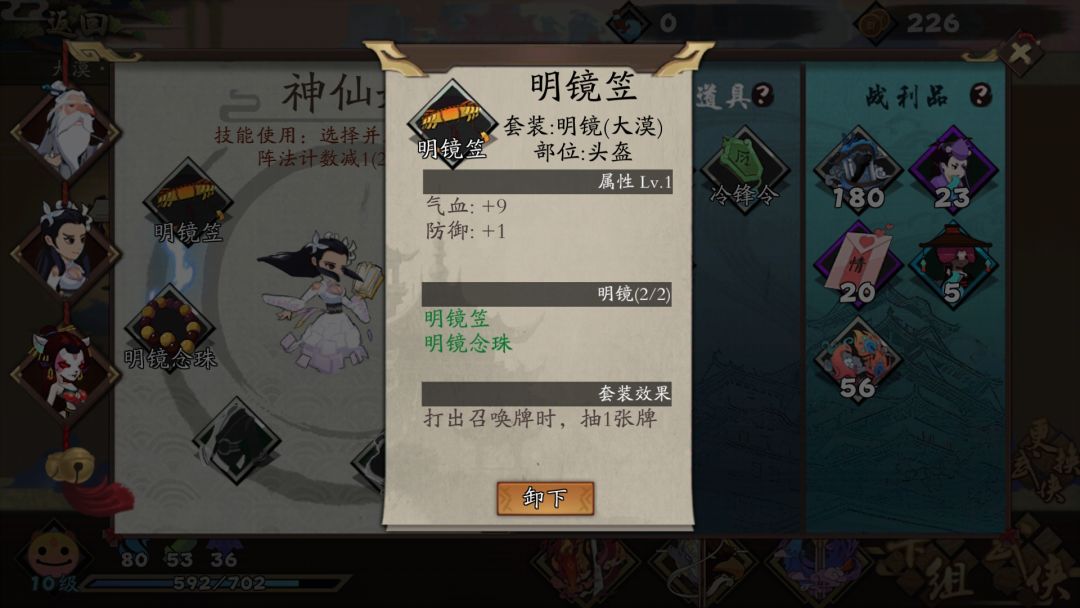Click the 明镜笠 hat slot on left
This screenshot has width=1080, height=608.
[188, 201]
